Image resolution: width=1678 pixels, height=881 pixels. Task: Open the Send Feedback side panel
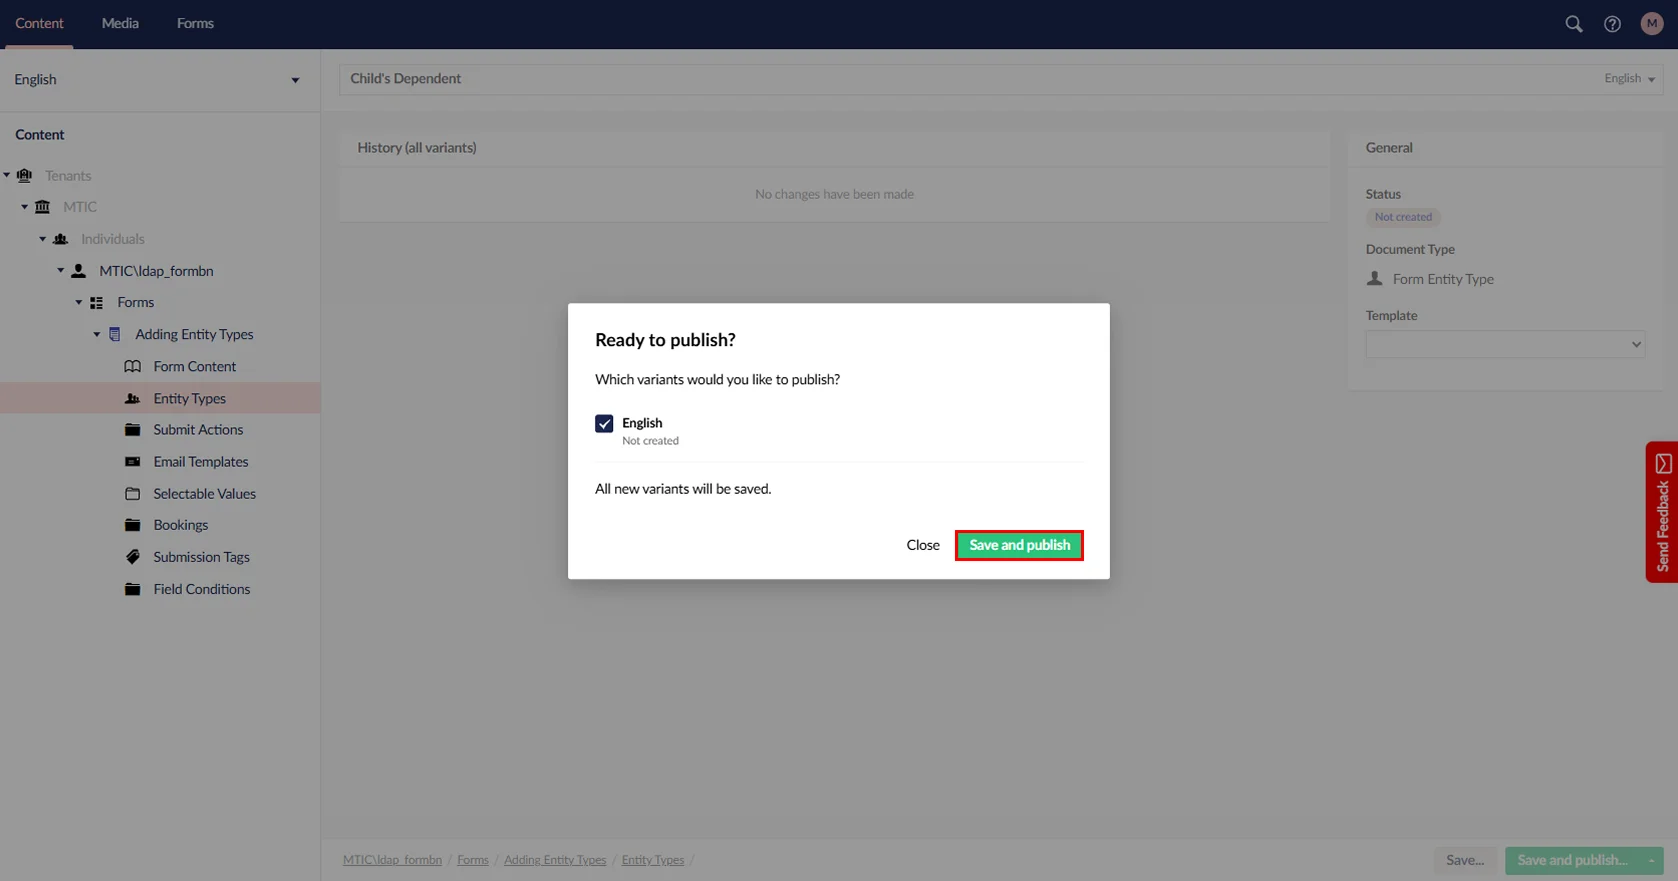1662,512
